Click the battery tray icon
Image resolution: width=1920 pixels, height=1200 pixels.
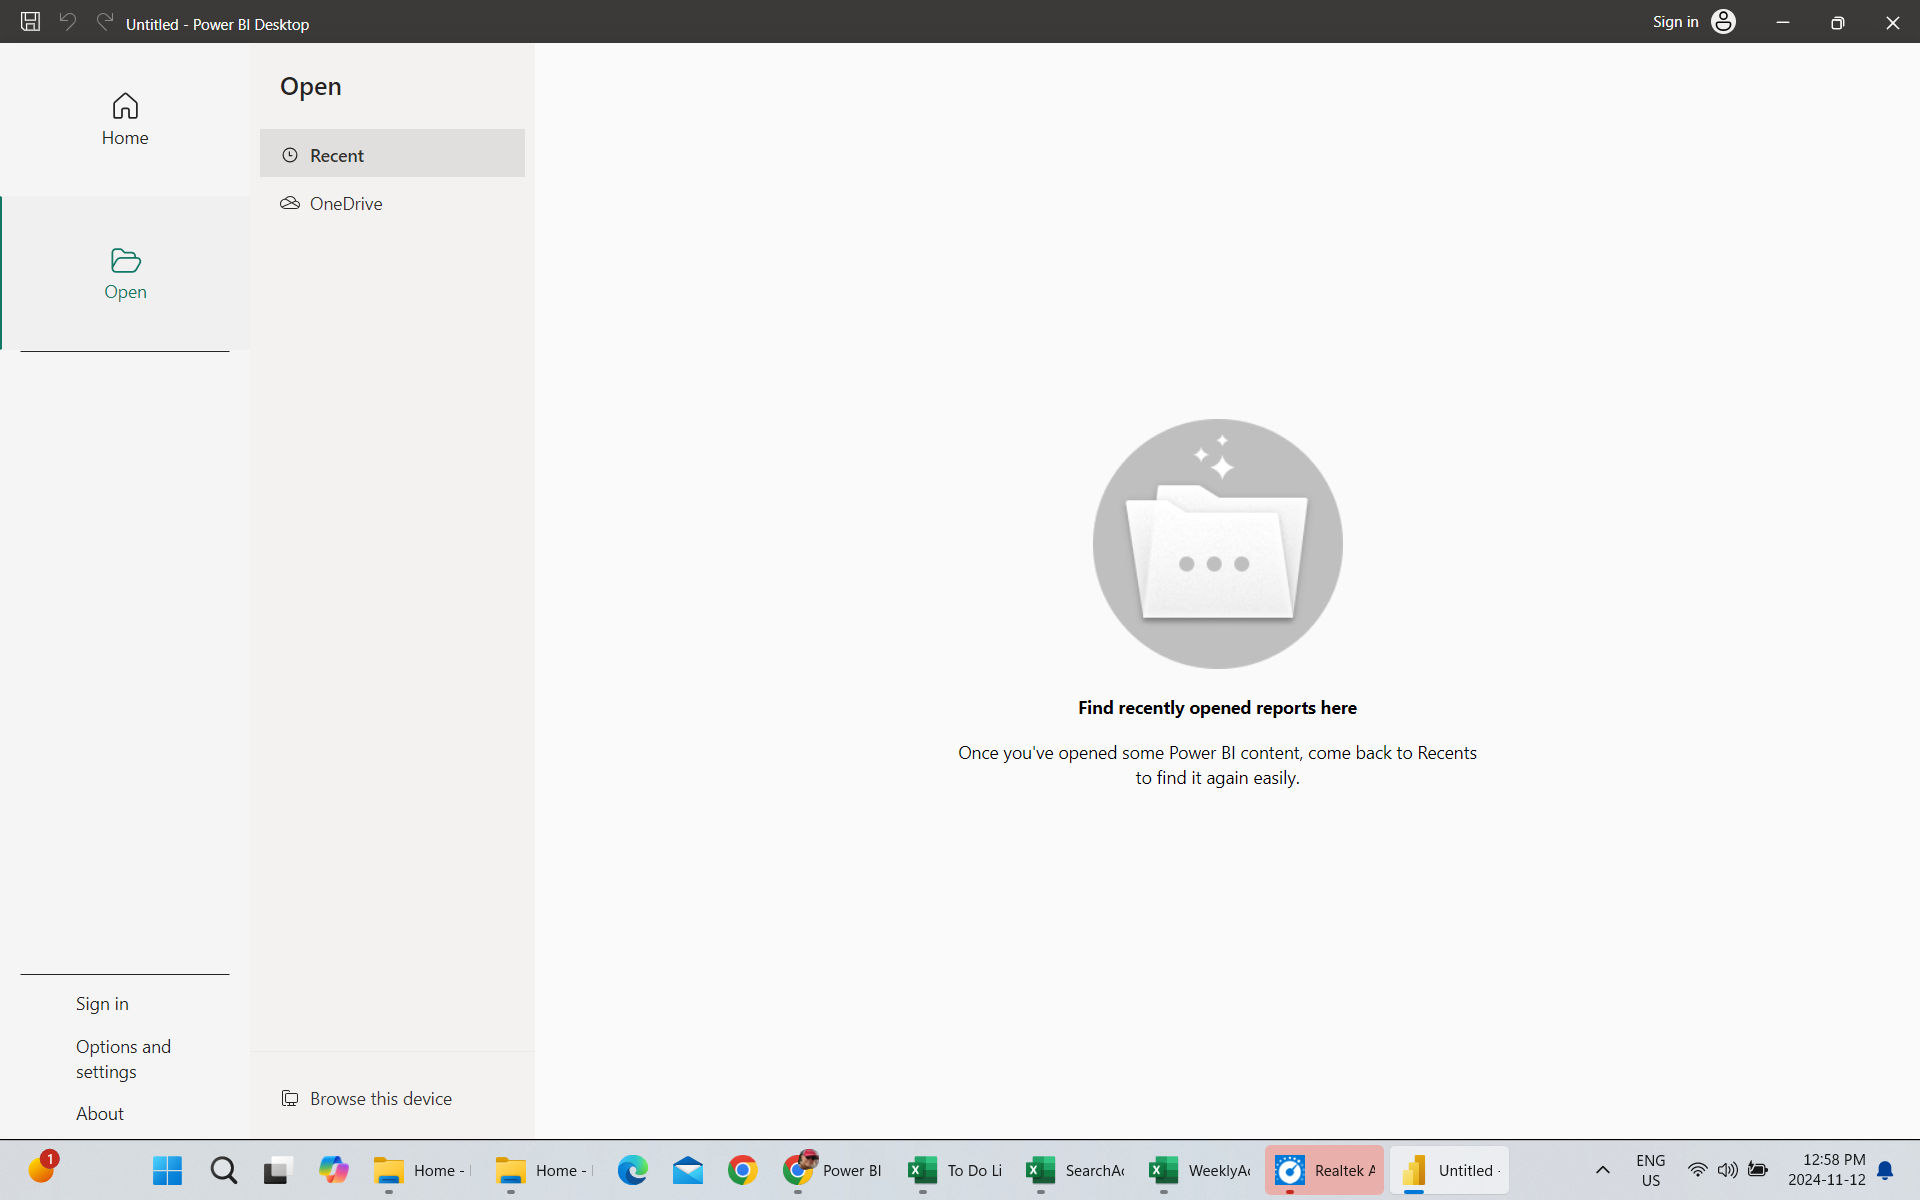click(1758, 1170)
